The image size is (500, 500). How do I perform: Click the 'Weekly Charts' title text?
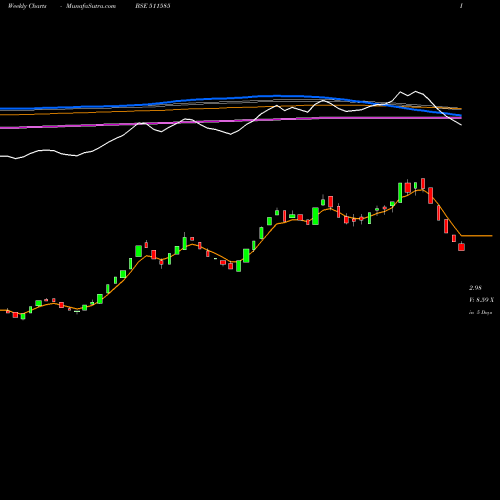pyautogui.click(x=27, y=6)
